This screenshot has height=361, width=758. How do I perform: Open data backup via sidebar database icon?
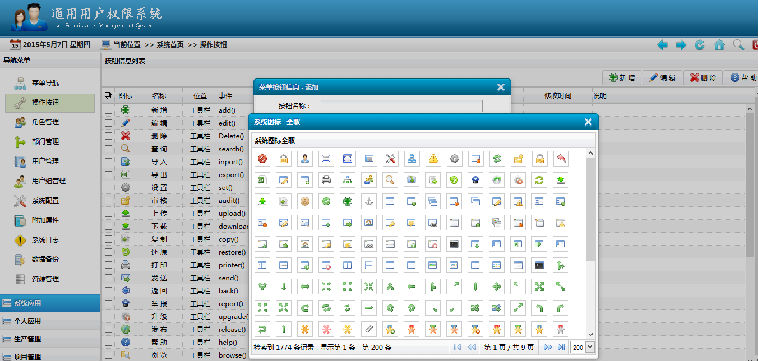[x=20, y=259]
